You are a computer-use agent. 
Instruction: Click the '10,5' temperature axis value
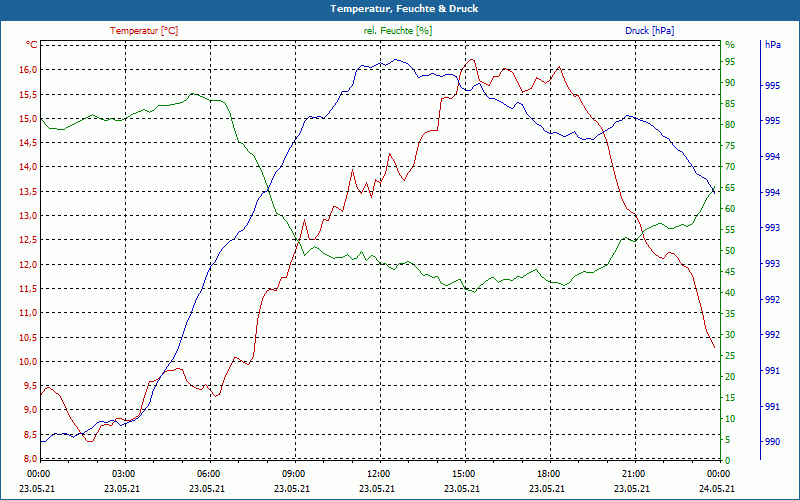tap(28, 338)
